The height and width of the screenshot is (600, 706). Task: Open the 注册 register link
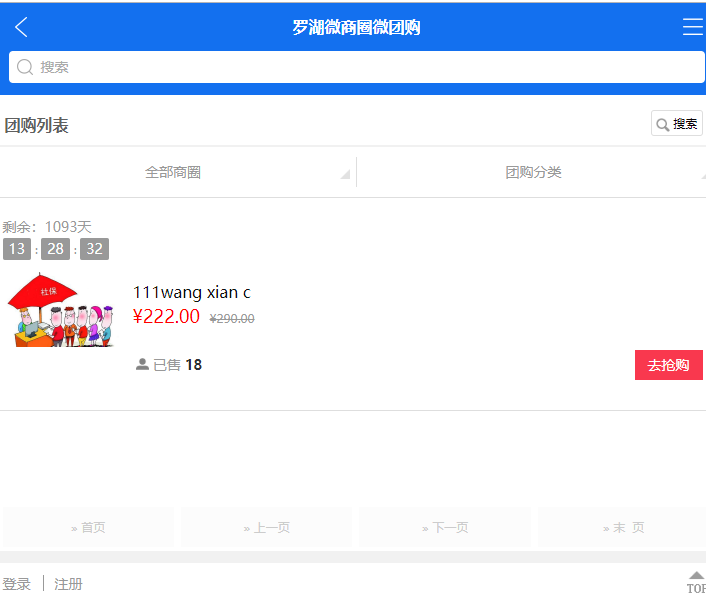click(x=68, y=584)
